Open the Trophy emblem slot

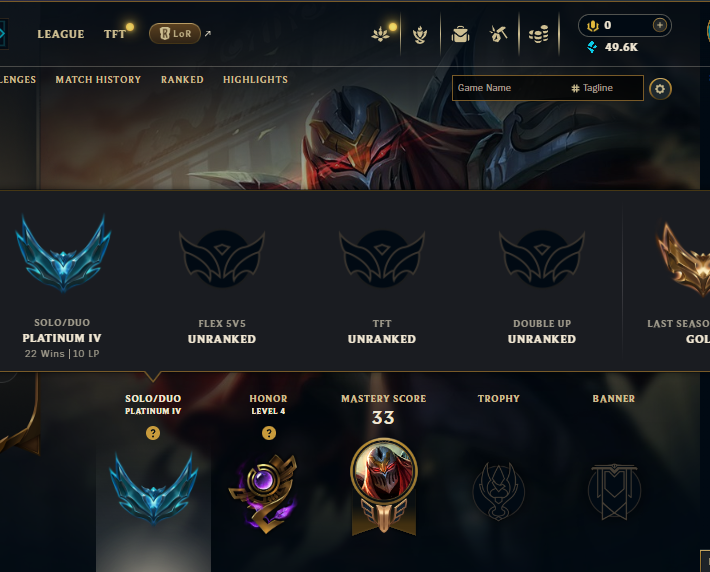coord(499,491)
